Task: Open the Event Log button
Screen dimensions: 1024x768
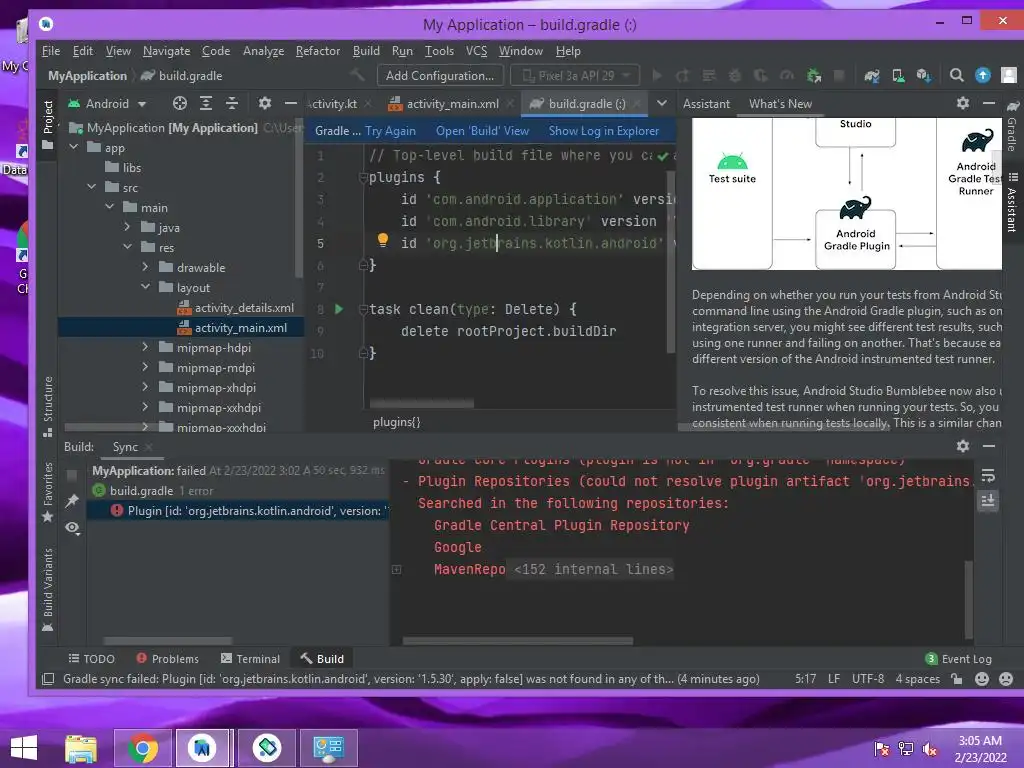Action: [x=959, y=659]
